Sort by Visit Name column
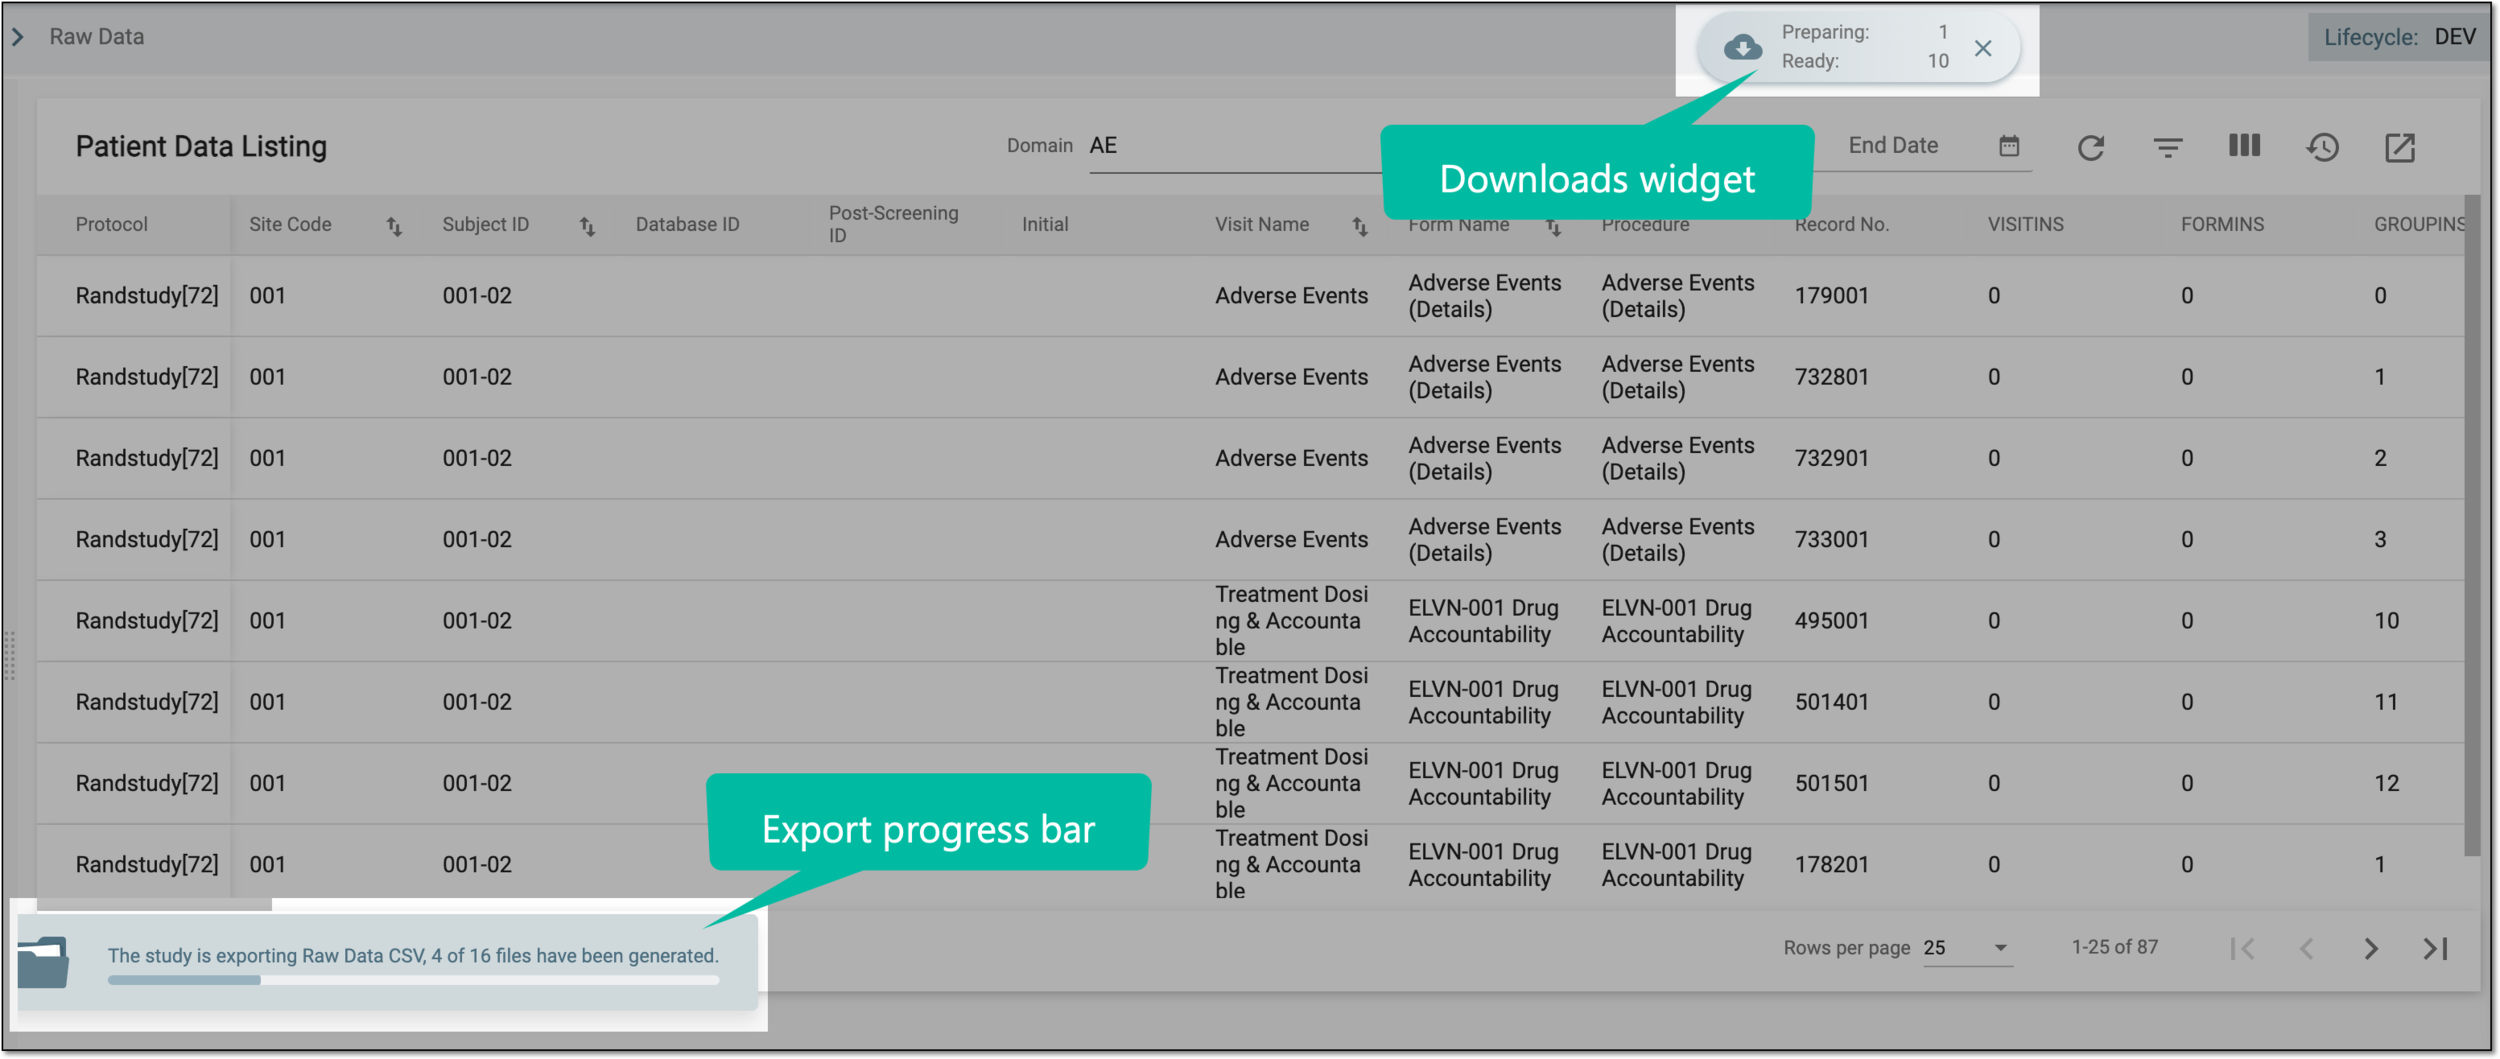Screen dimensions: 2500x1059 [1360, 227]
